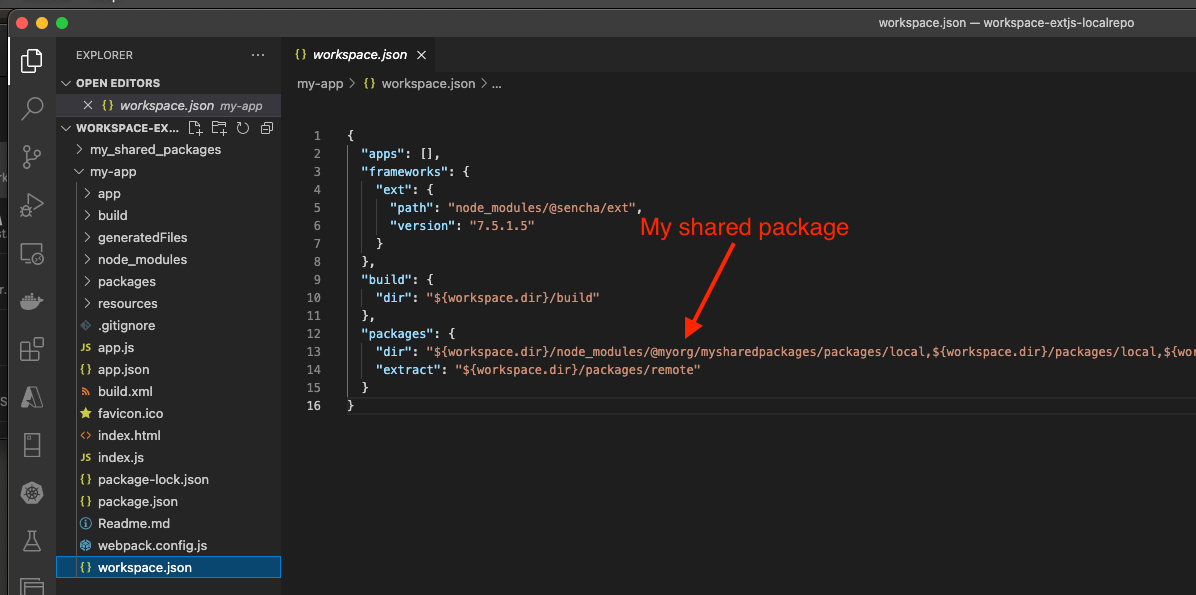The width and height of the screenshot is (1196, 595).
Task: Open Explorer's Views and More Actions menu
Action: [258, 55]
